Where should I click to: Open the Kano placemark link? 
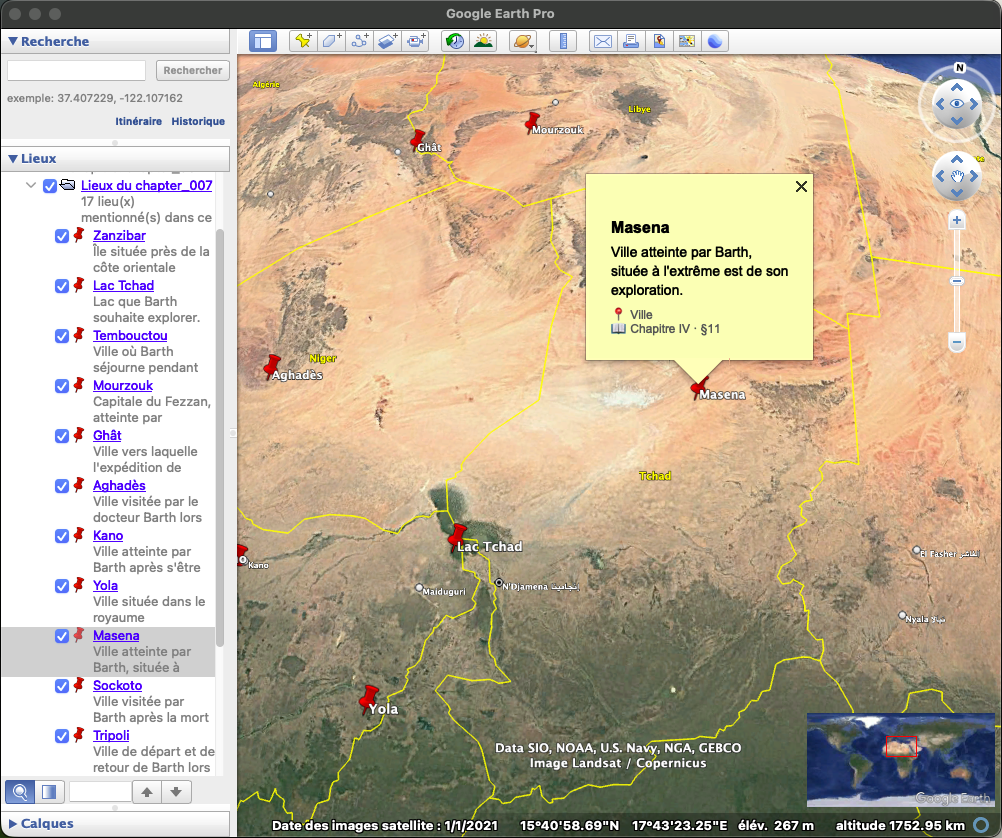108,536
